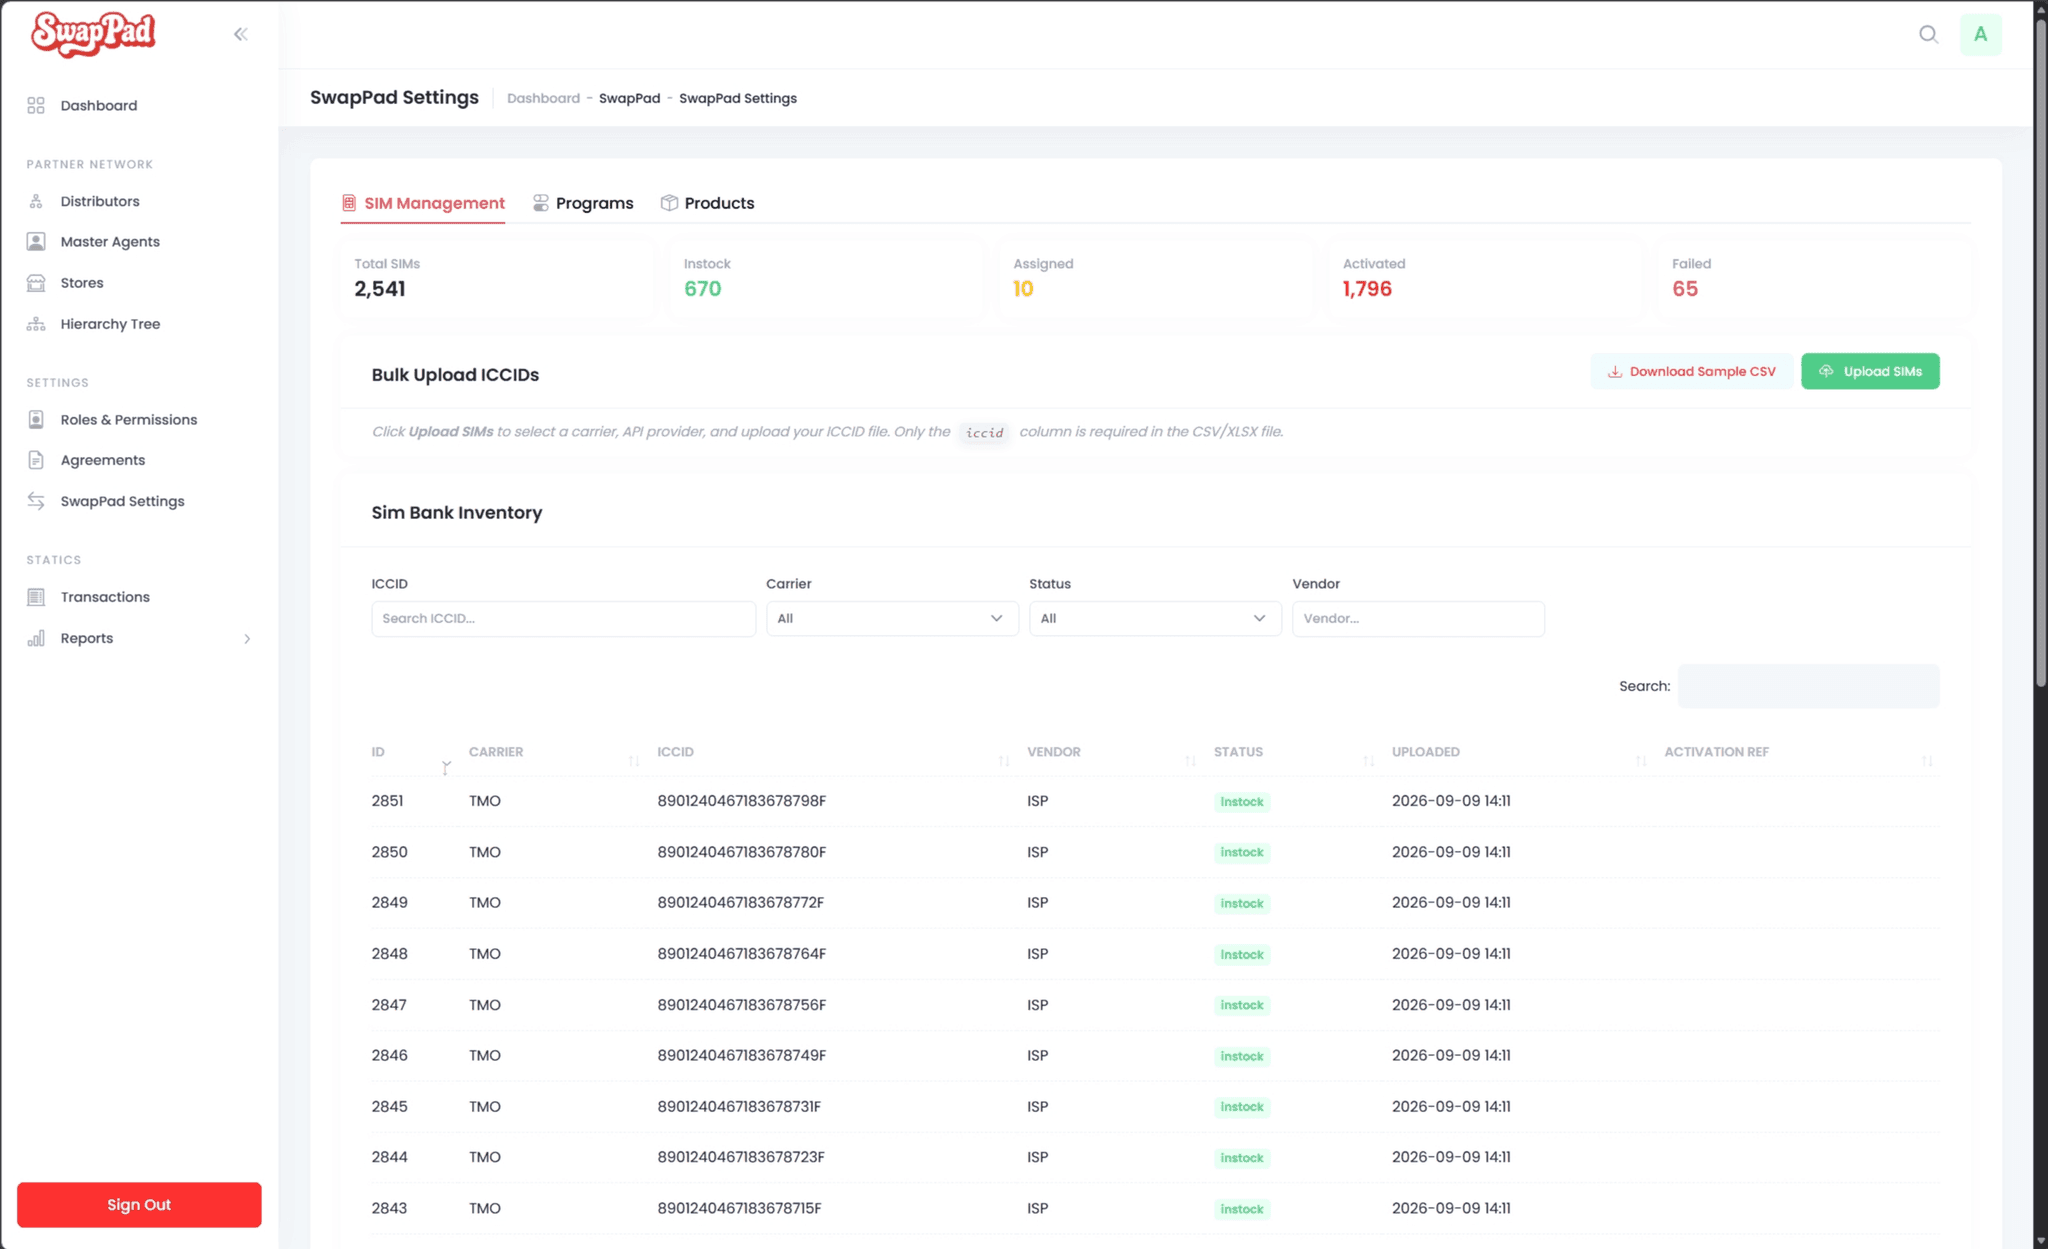Click the iccid code tag in instructions

point(984,432)
